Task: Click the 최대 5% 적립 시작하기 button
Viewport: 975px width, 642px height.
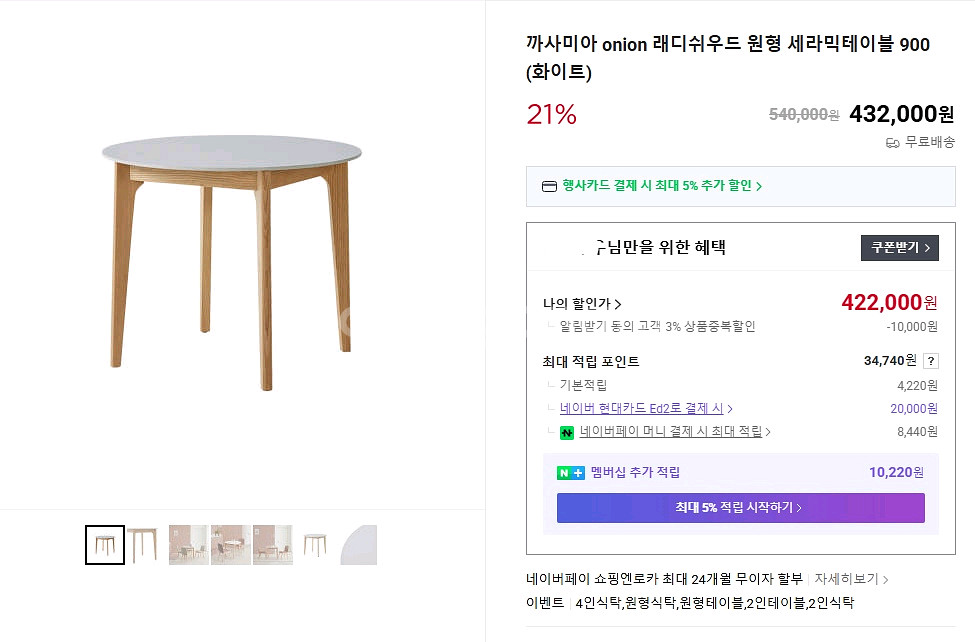Action: (x=740, y=508)
